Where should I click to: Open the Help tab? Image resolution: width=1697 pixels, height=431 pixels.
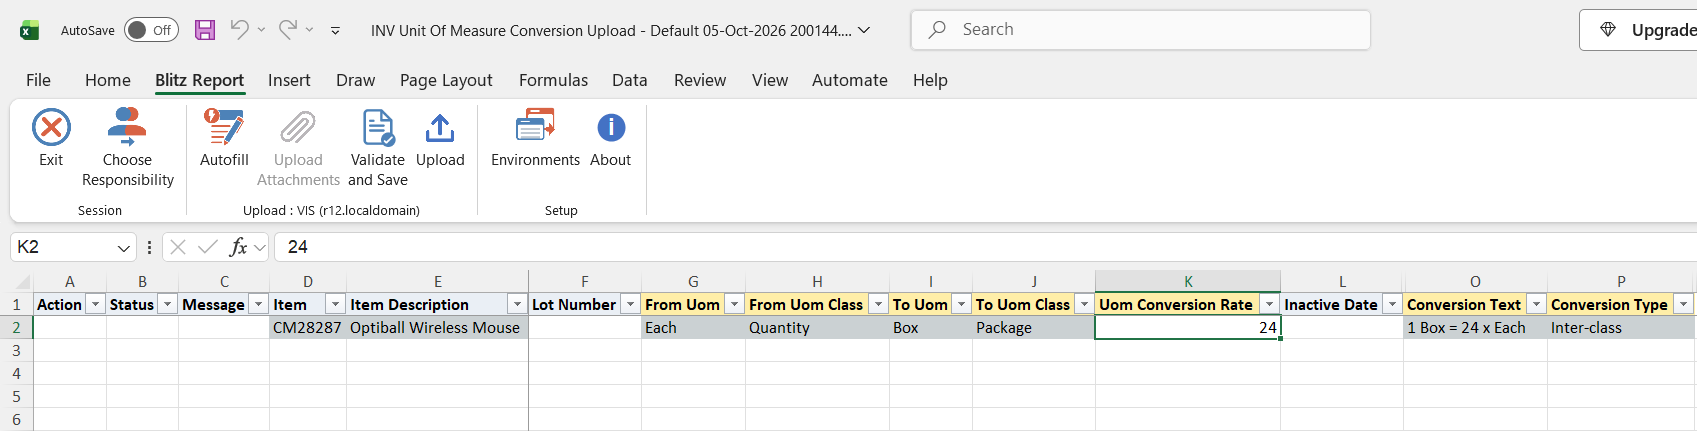[930, 80]
